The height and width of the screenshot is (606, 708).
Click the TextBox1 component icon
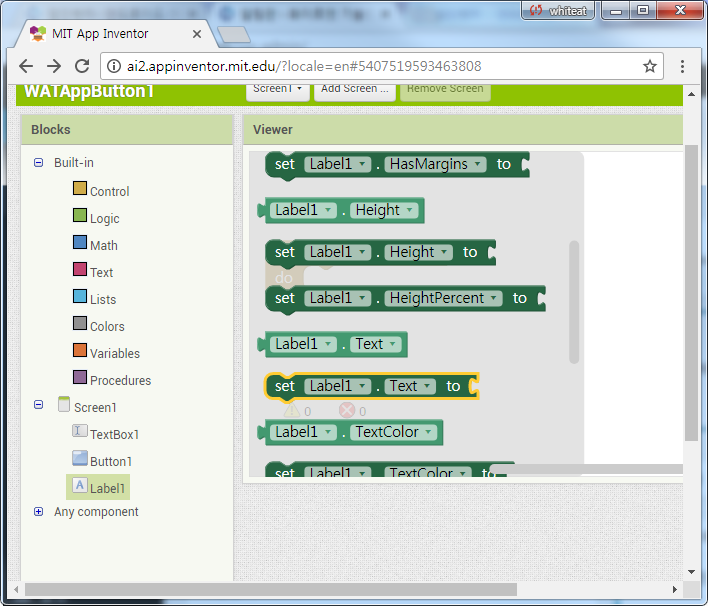[x=80, y=431]
